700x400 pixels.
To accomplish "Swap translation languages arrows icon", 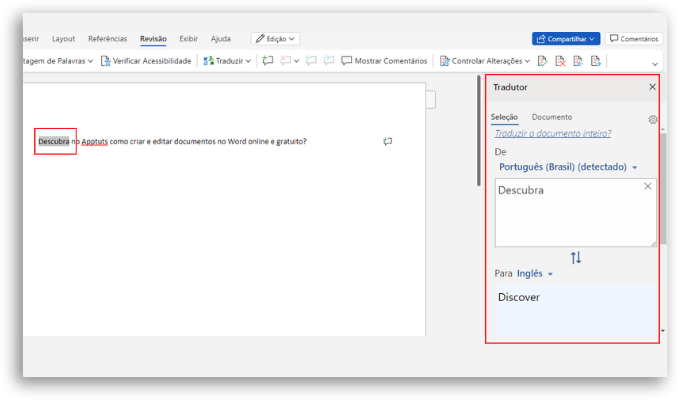I will tap(576, 258).
